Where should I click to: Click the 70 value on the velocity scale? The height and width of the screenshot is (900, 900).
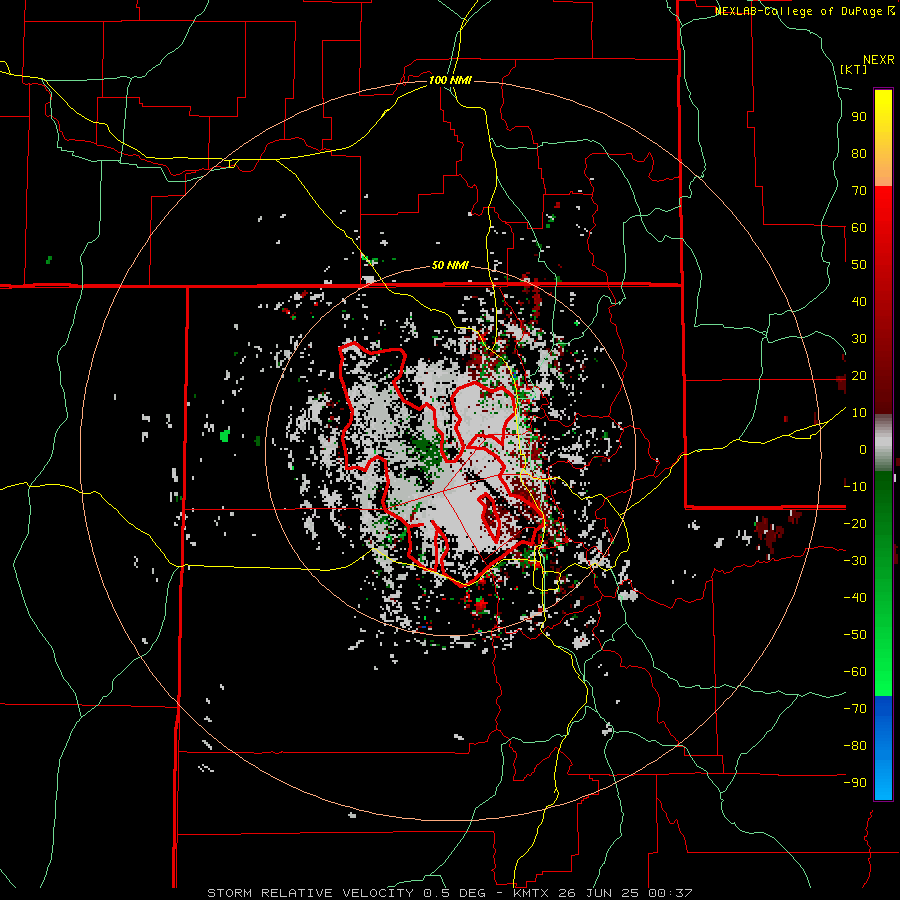859,191
